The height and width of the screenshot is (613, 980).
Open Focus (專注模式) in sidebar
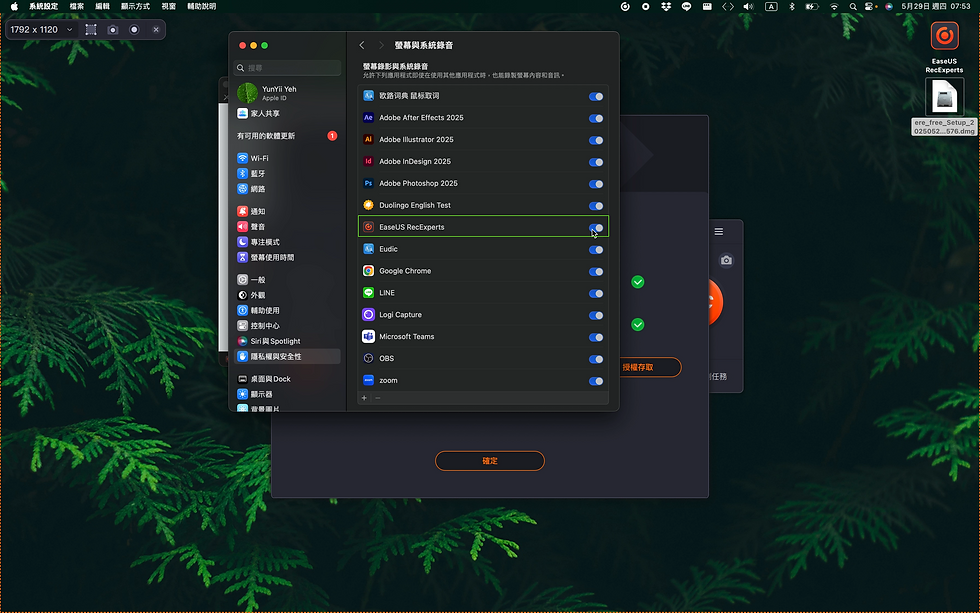[x=288, y=242]
